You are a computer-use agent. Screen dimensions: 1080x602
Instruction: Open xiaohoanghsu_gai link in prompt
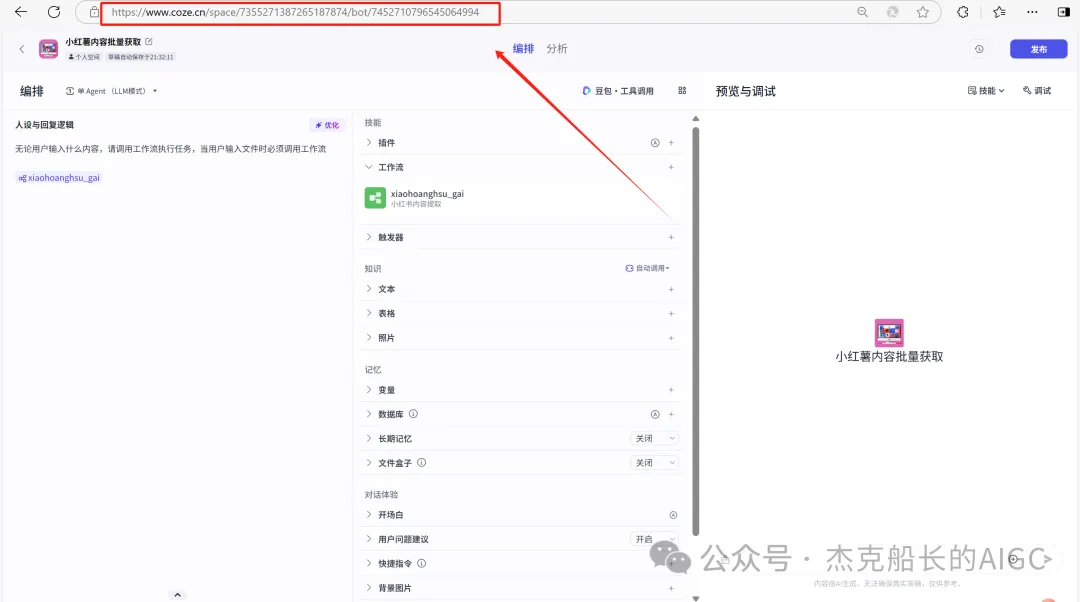pos(59,178)
